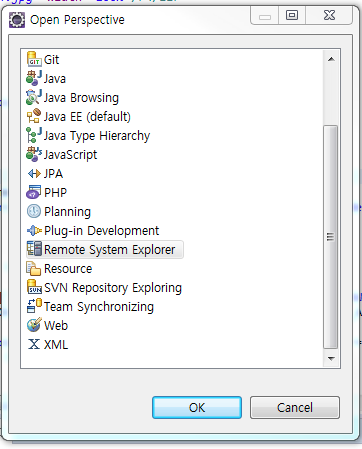The image size is (362, 449).
Task: Select the "Java" perspective entry
Action: [55, 79]
